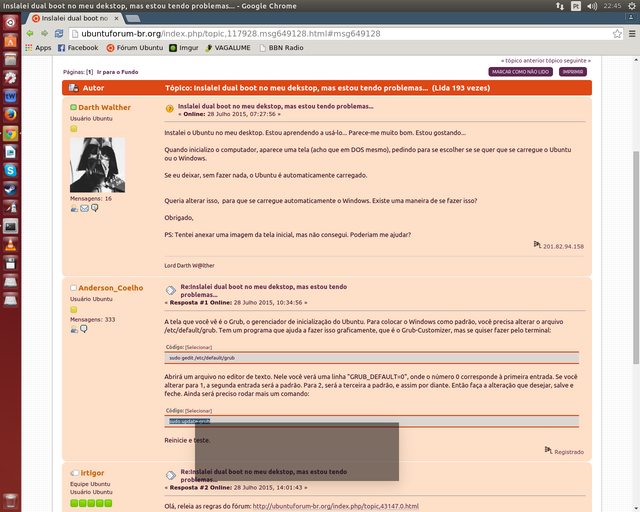This screenshot has width=640, height=512.
Task: Click the IMPRIMIR button
Action: [x=573, y=72]
